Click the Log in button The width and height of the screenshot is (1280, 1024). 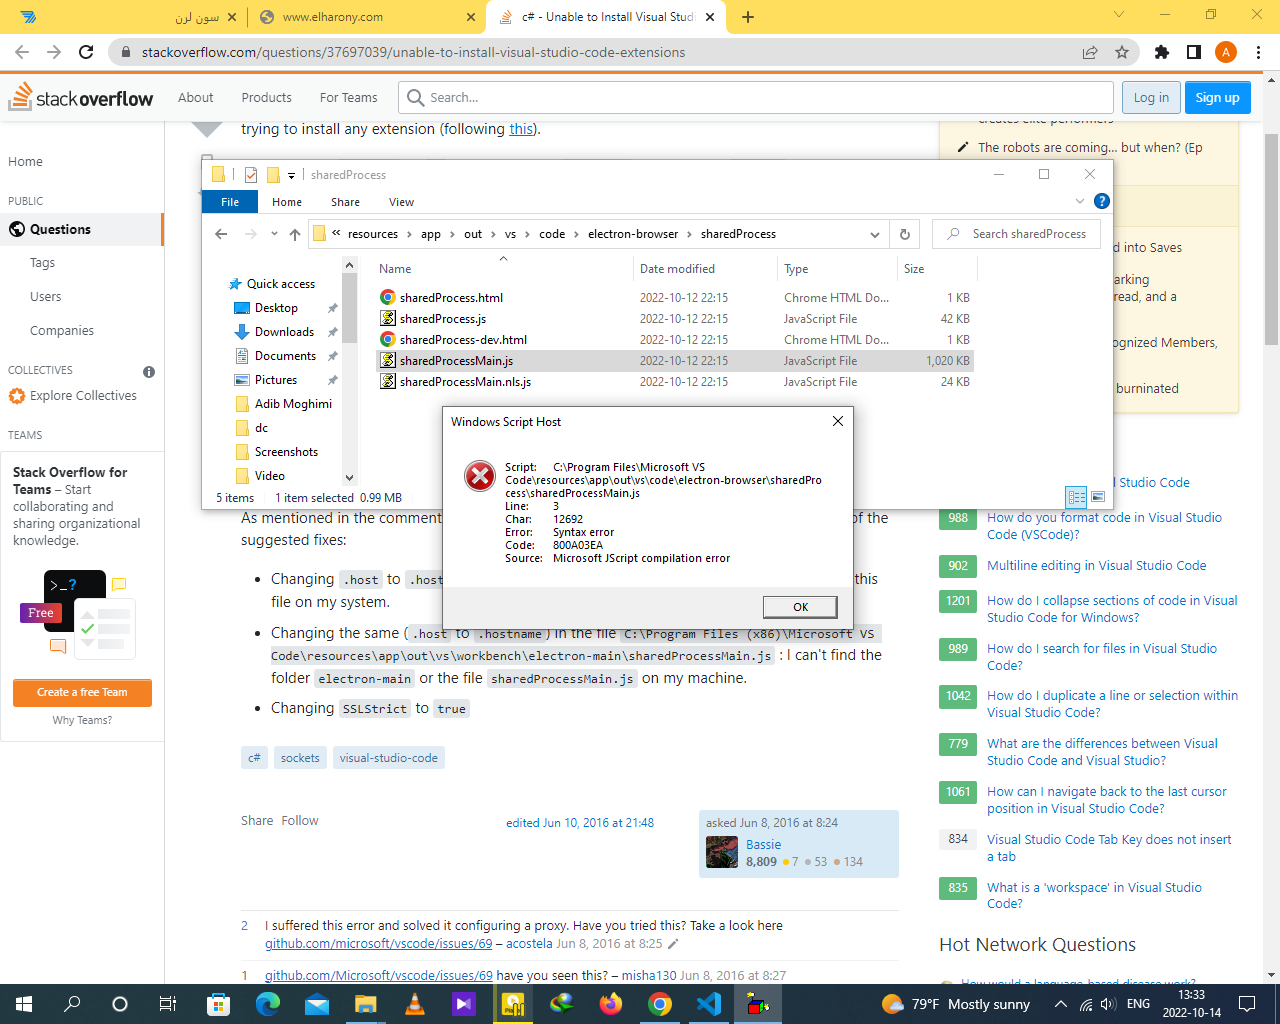[x=1151, y=97]
